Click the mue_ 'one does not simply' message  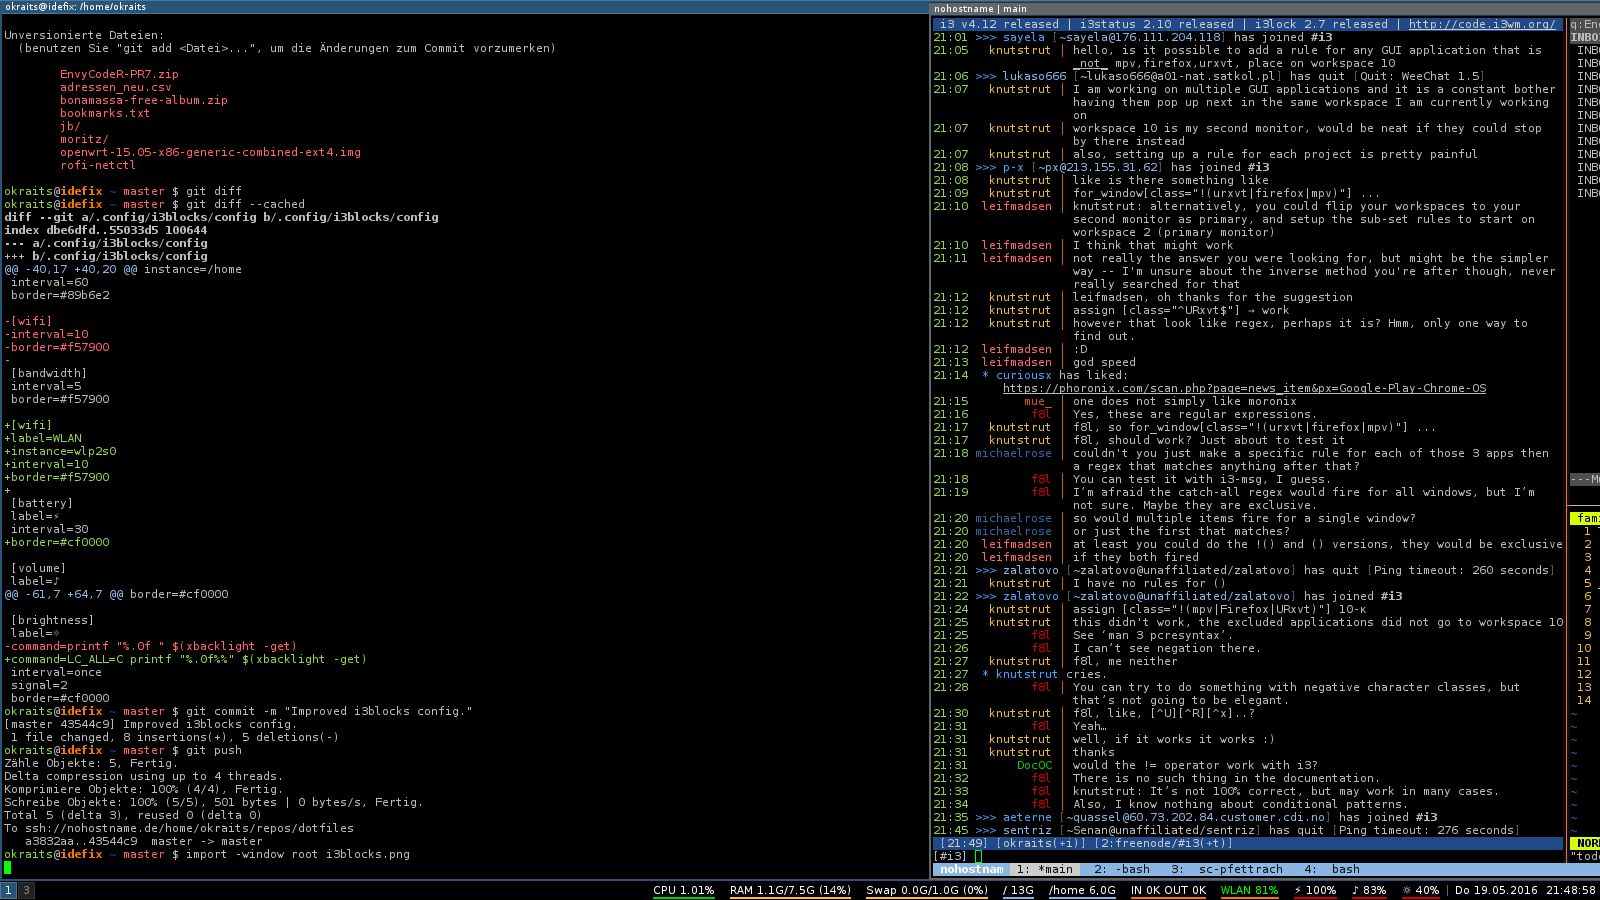(x=1184, y=401)
